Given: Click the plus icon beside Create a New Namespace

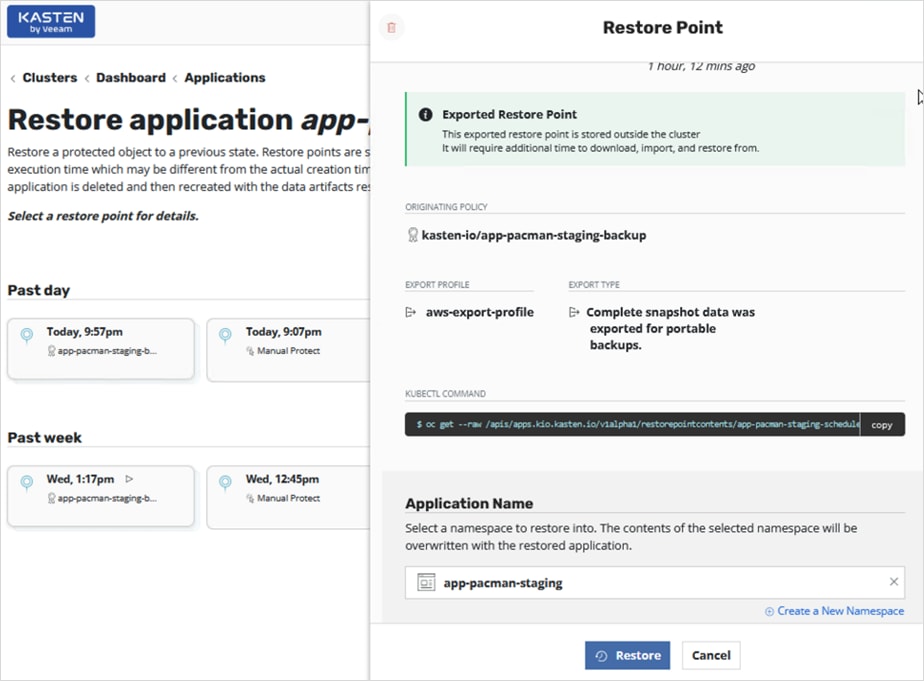Looking at the screenshot, I should (769, 611).
